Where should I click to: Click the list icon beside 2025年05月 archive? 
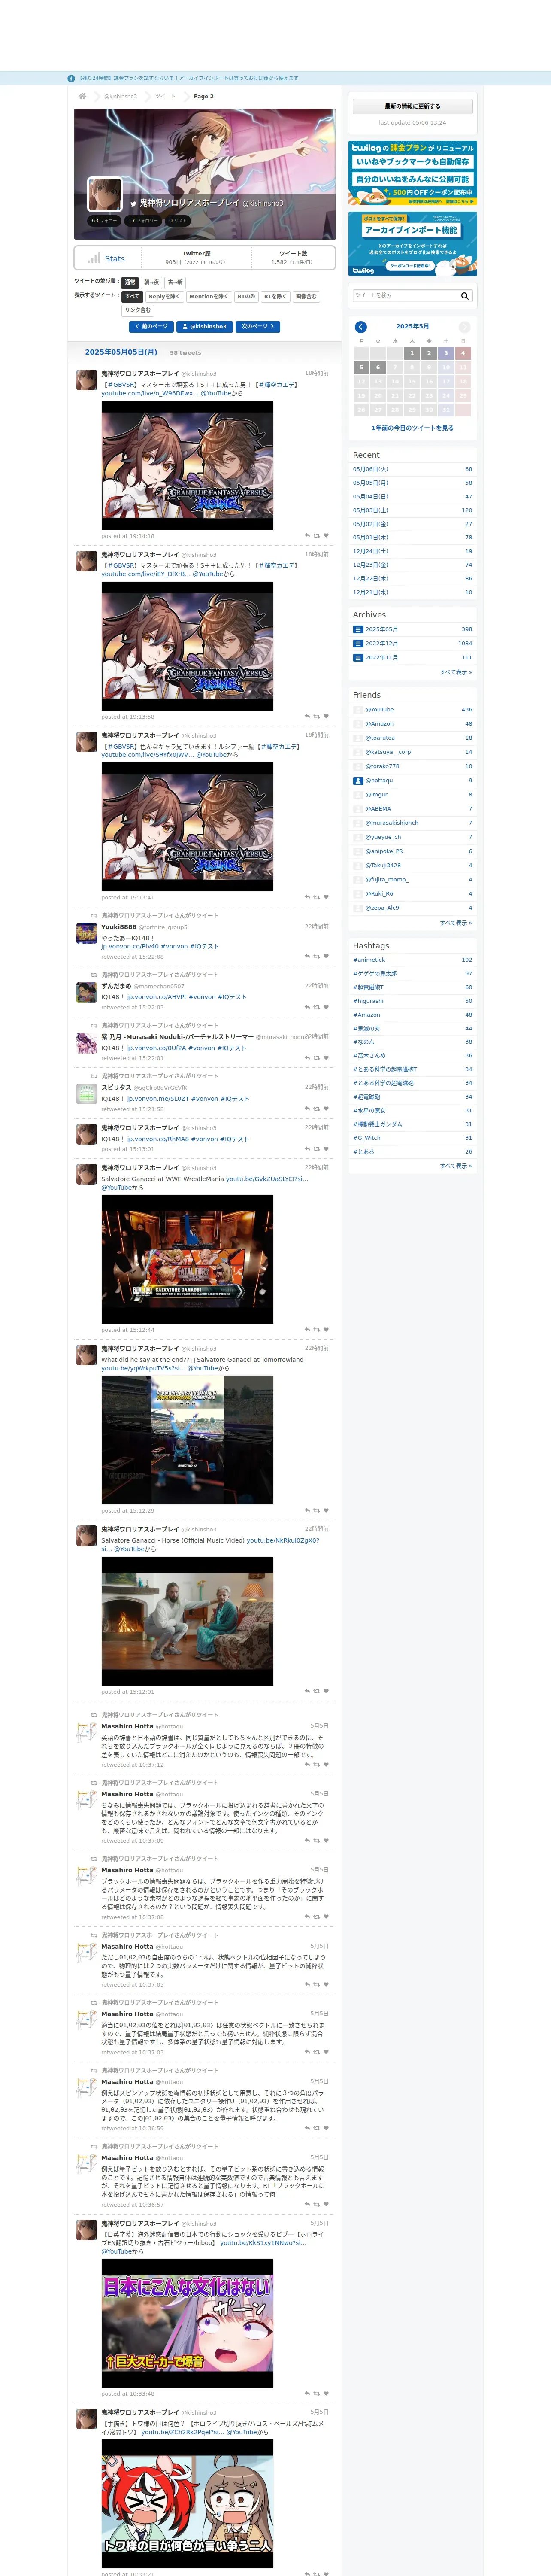point(358,630)
